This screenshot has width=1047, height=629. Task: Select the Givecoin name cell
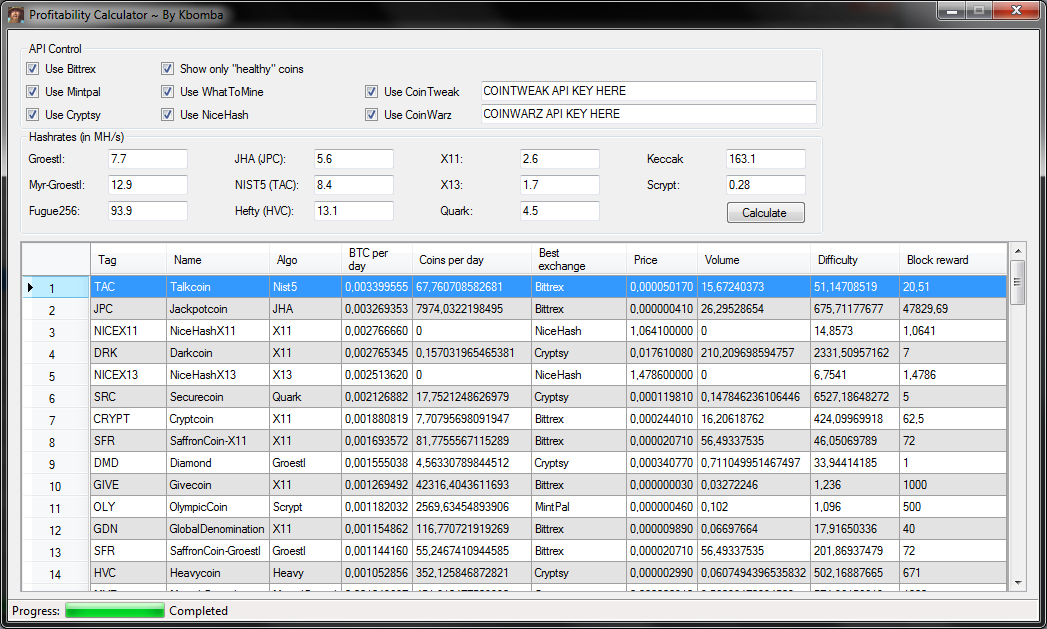(x=218, y=485)
